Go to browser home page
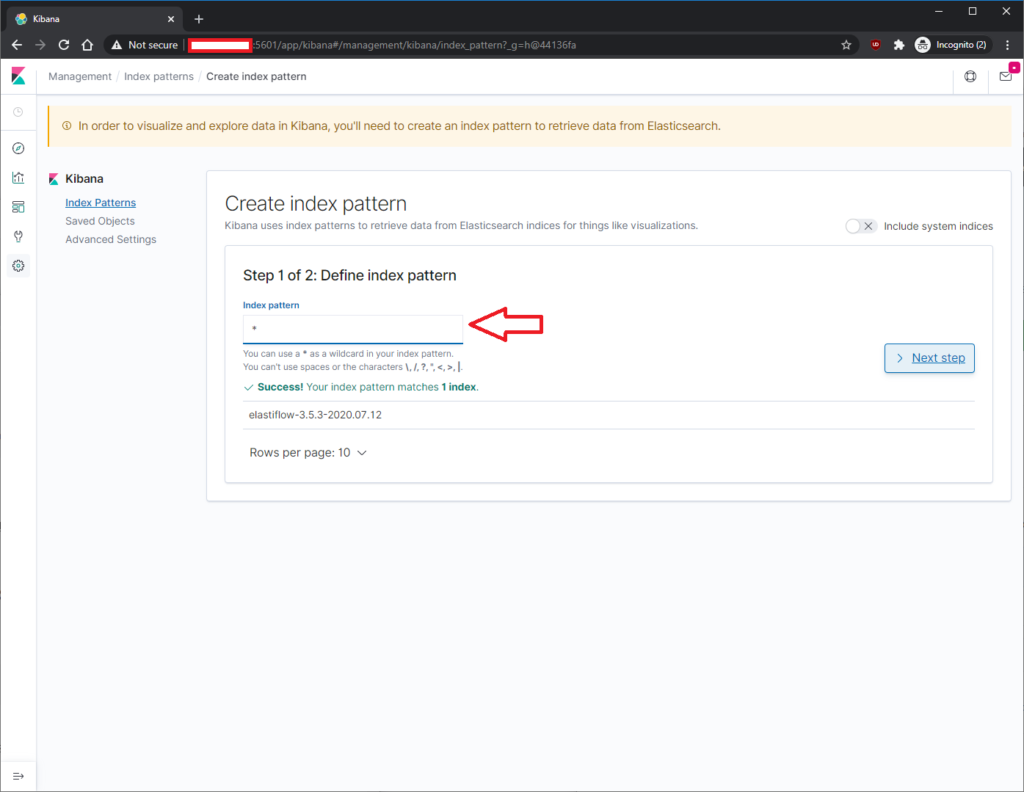 coord(88,45)
